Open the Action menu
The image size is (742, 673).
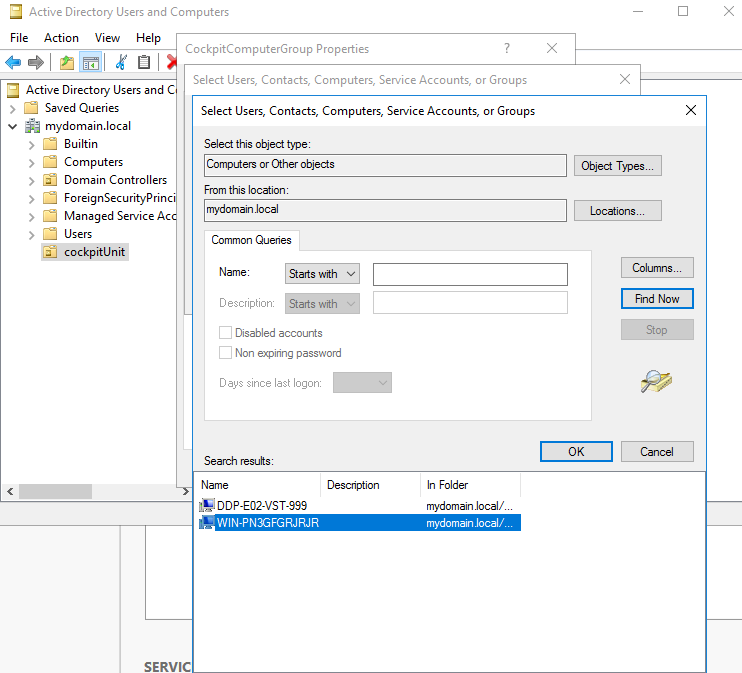coord(62,38)
